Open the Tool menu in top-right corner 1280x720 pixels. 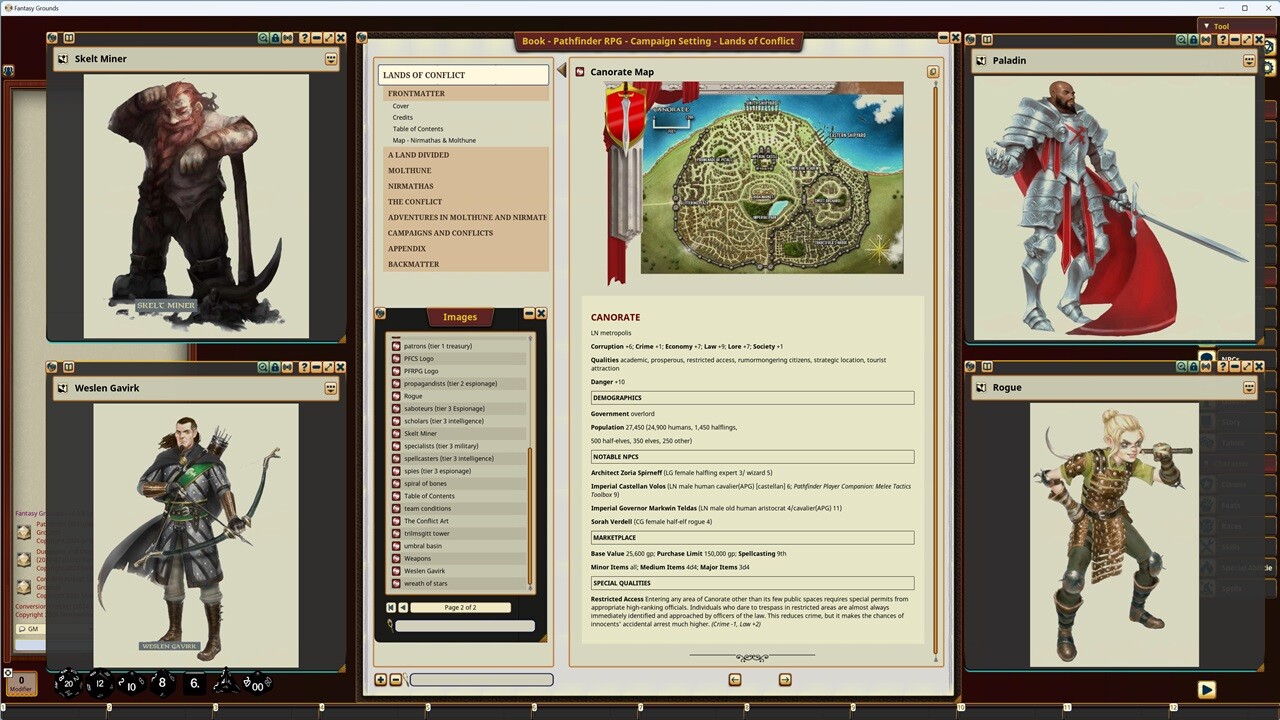tap(1220, 26)
